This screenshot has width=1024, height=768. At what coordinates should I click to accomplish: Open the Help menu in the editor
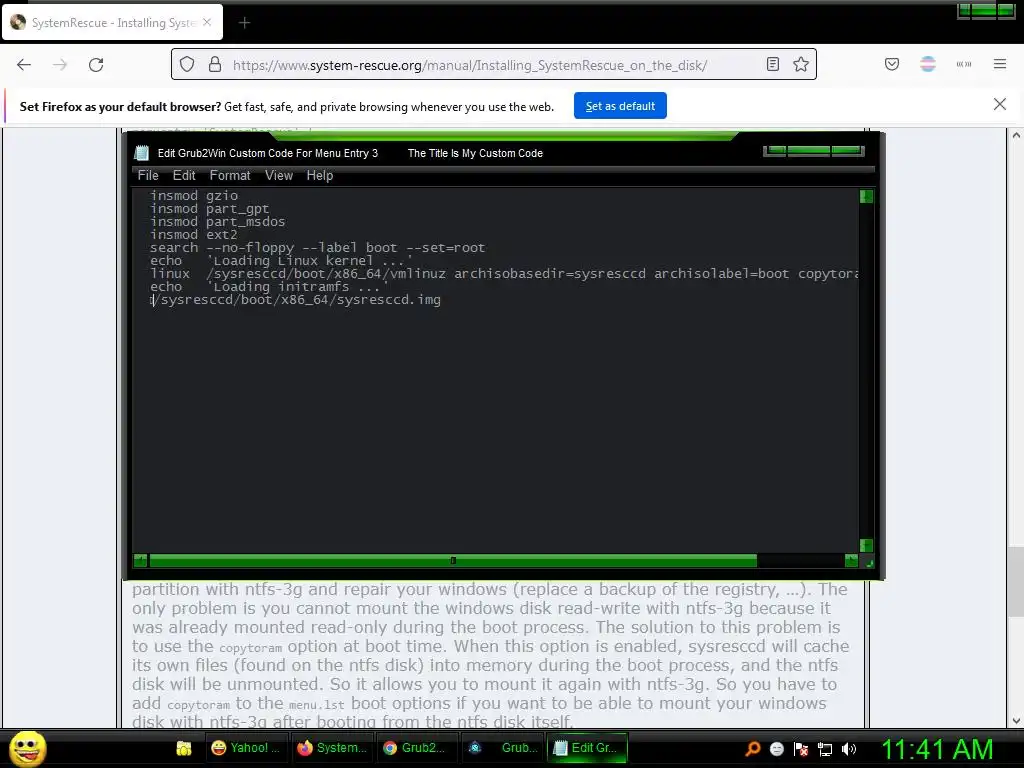320,176
